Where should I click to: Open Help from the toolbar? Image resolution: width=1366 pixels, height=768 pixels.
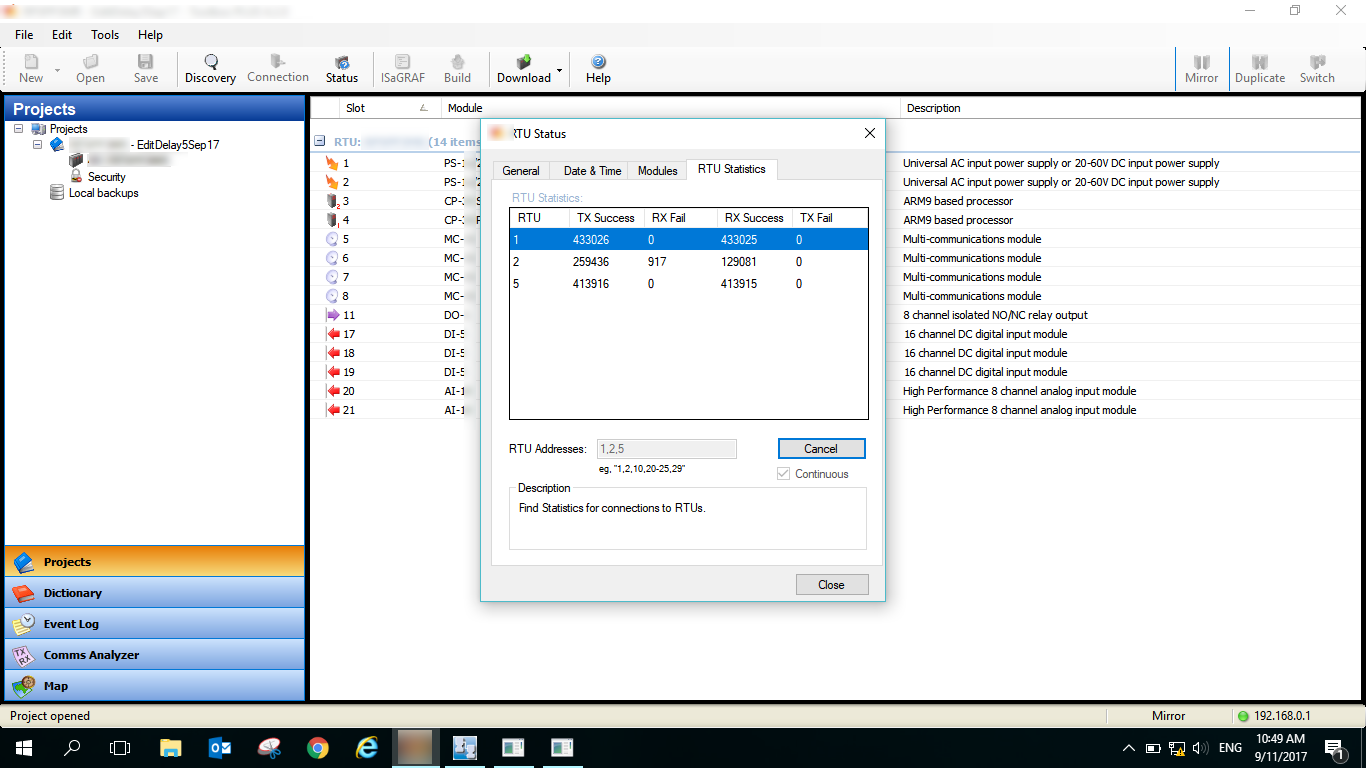(x=598, y=69)
